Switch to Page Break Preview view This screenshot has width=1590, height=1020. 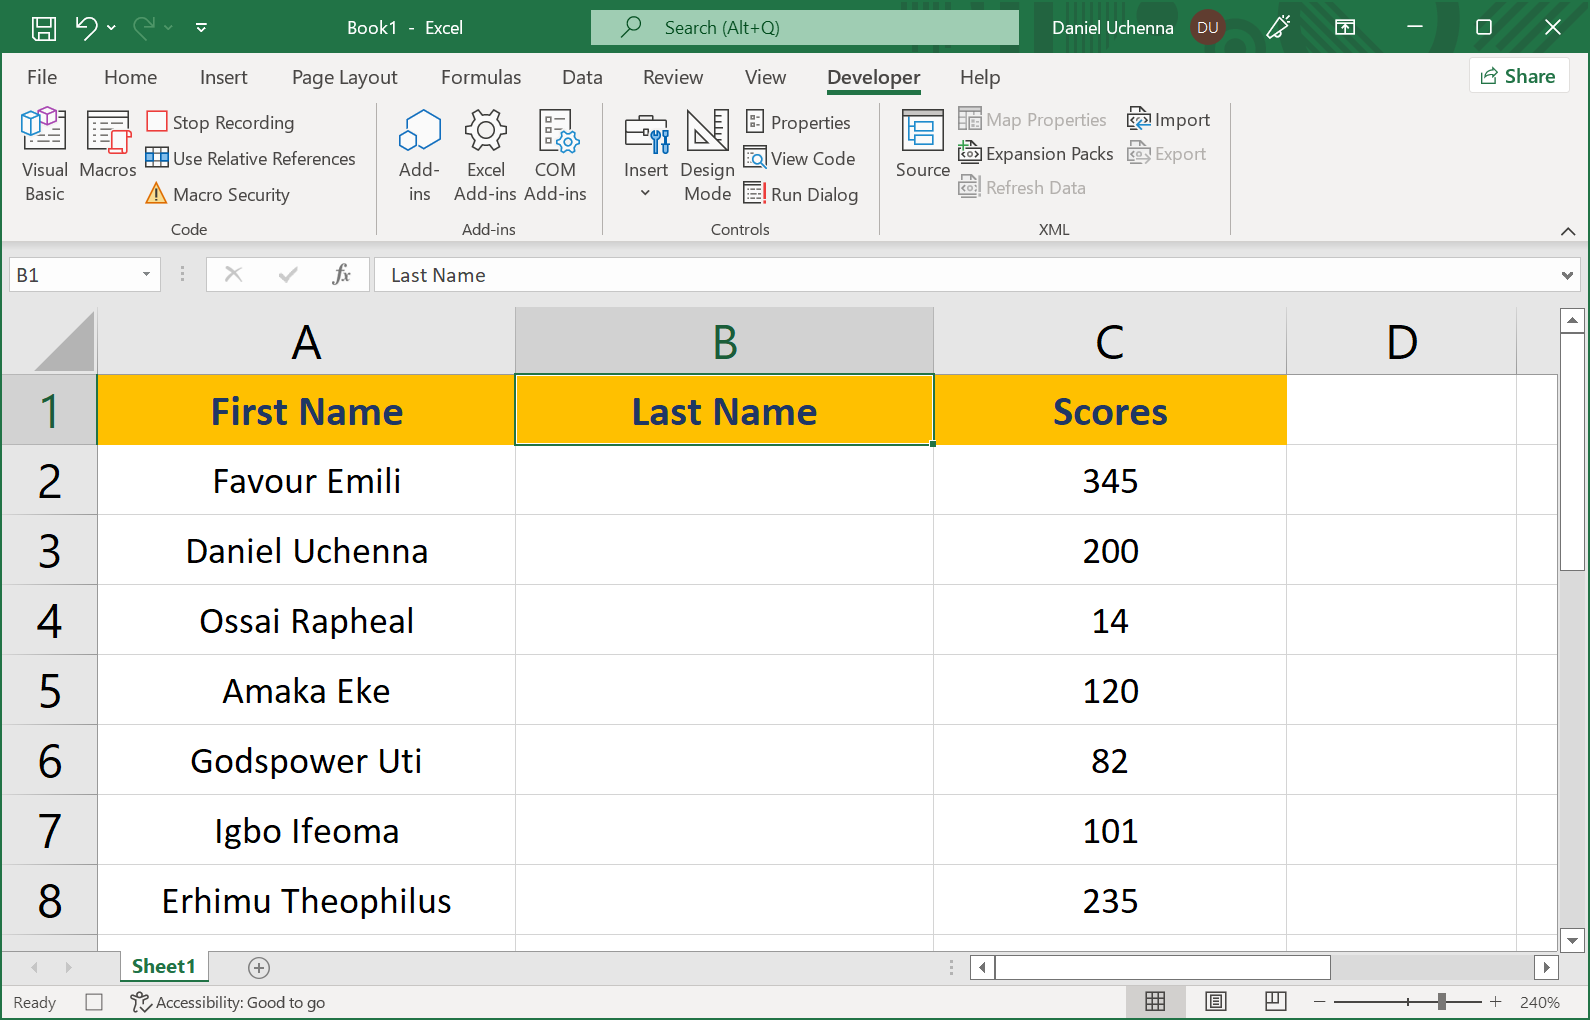coord(1275,1001)
